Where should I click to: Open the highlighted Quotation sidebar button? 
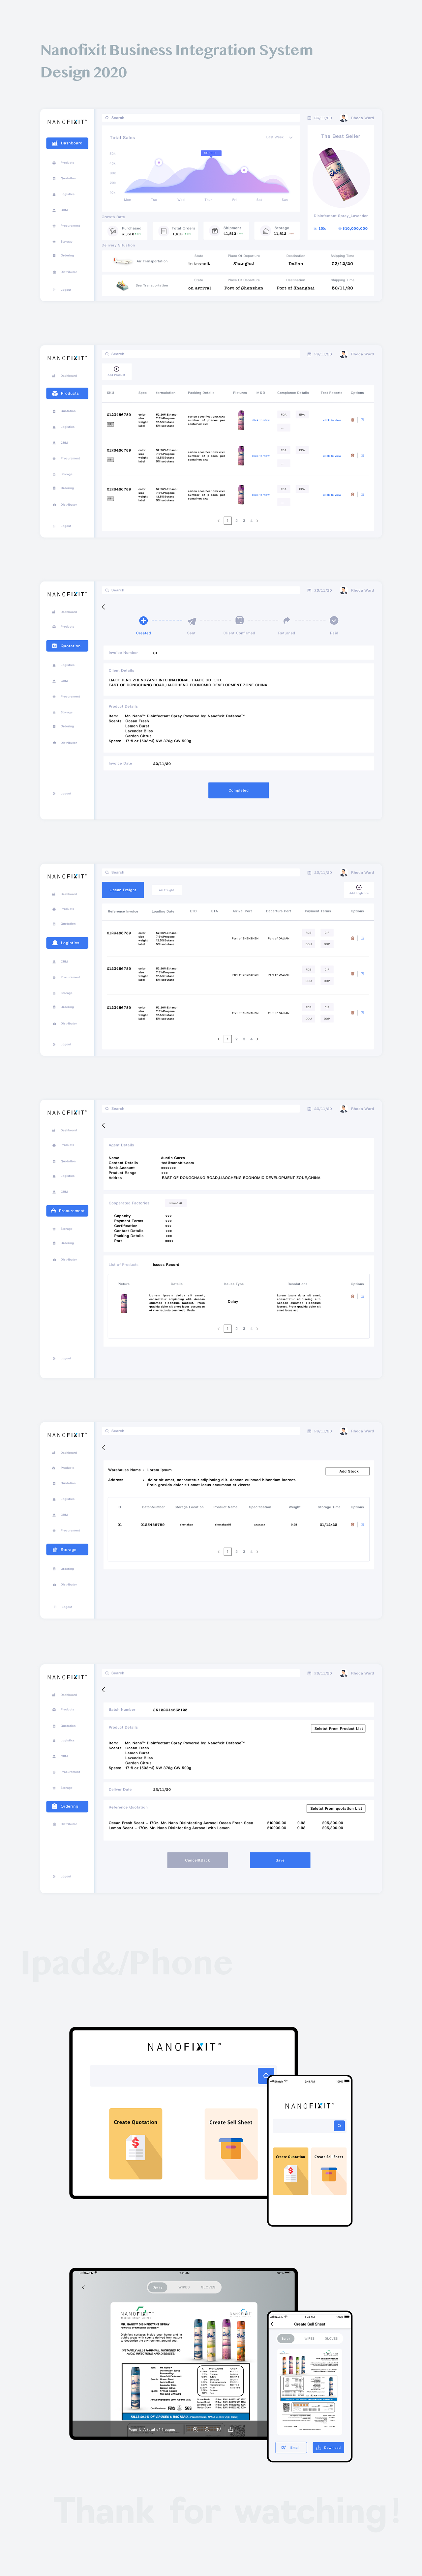[67, 646]
